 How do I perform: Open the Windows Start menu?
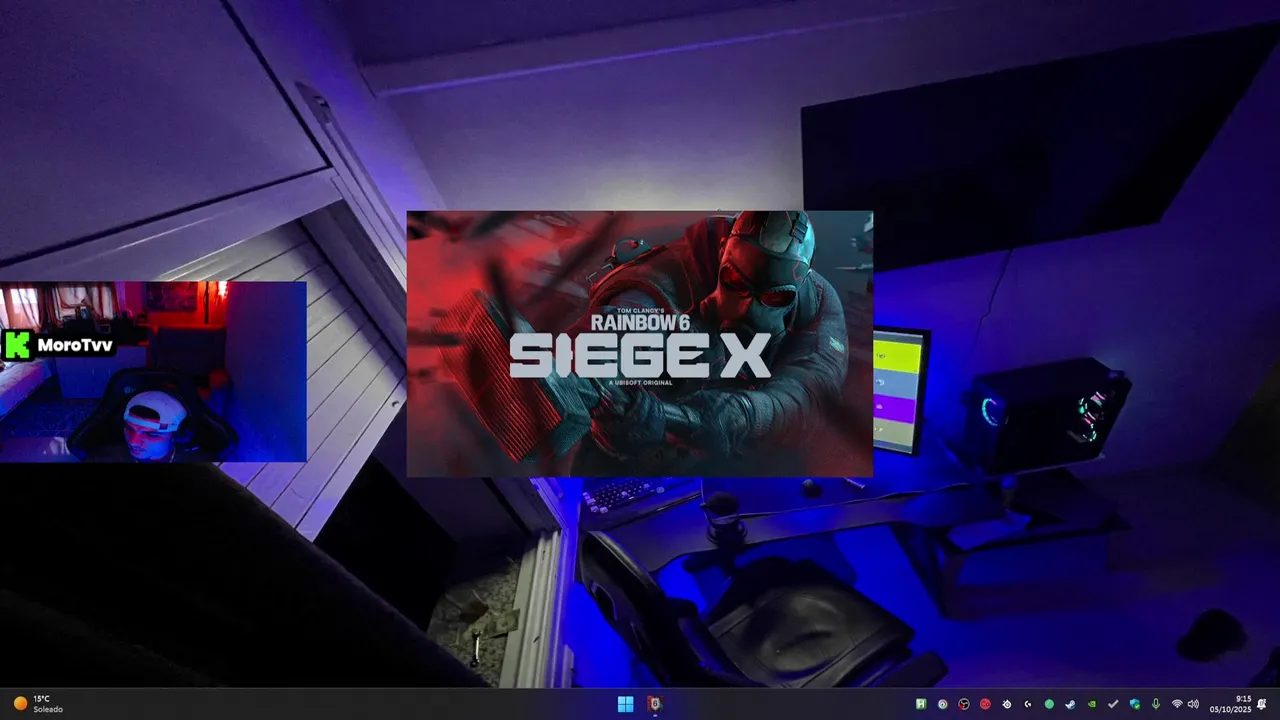point(625,704)
